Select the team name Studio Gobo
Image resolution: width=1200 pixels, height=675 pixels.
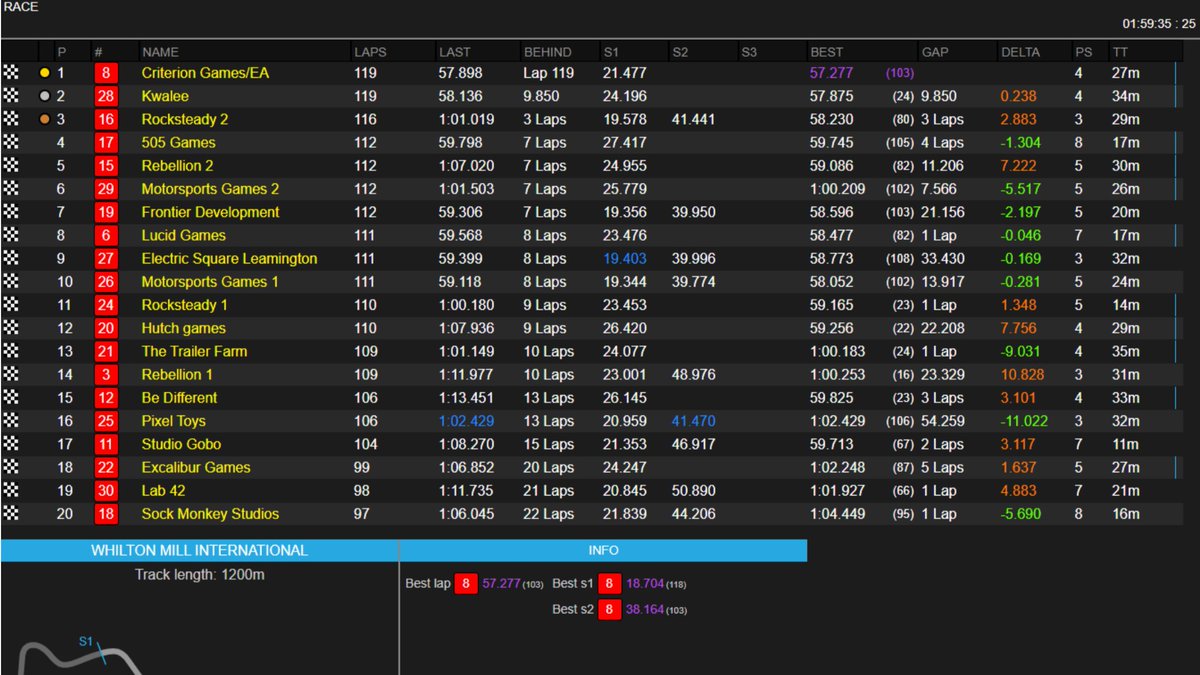181,444
